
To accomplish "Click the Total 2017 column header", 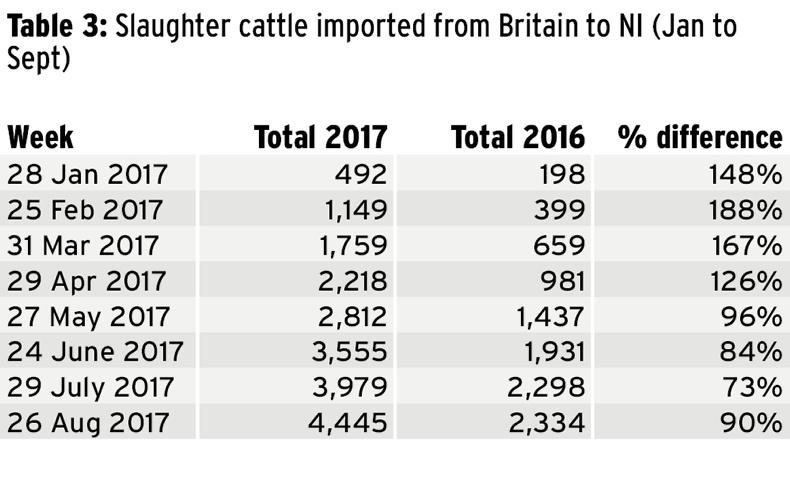I will [320, 137].
